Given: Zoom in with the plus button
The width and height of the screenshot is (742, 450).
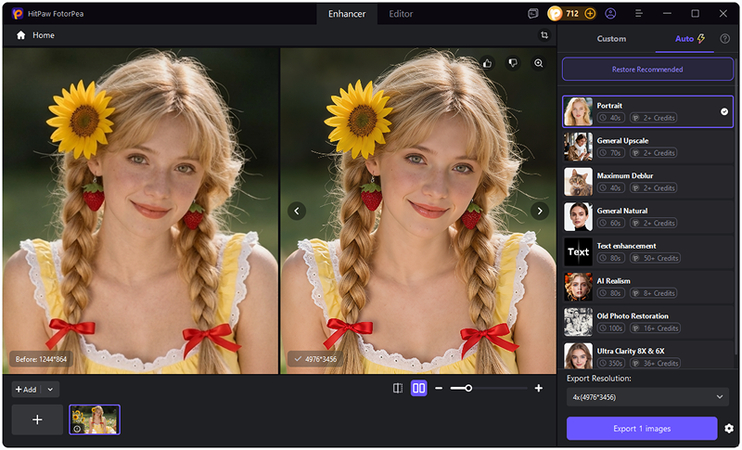Looking at the screenshot, I should pos(539,388).
